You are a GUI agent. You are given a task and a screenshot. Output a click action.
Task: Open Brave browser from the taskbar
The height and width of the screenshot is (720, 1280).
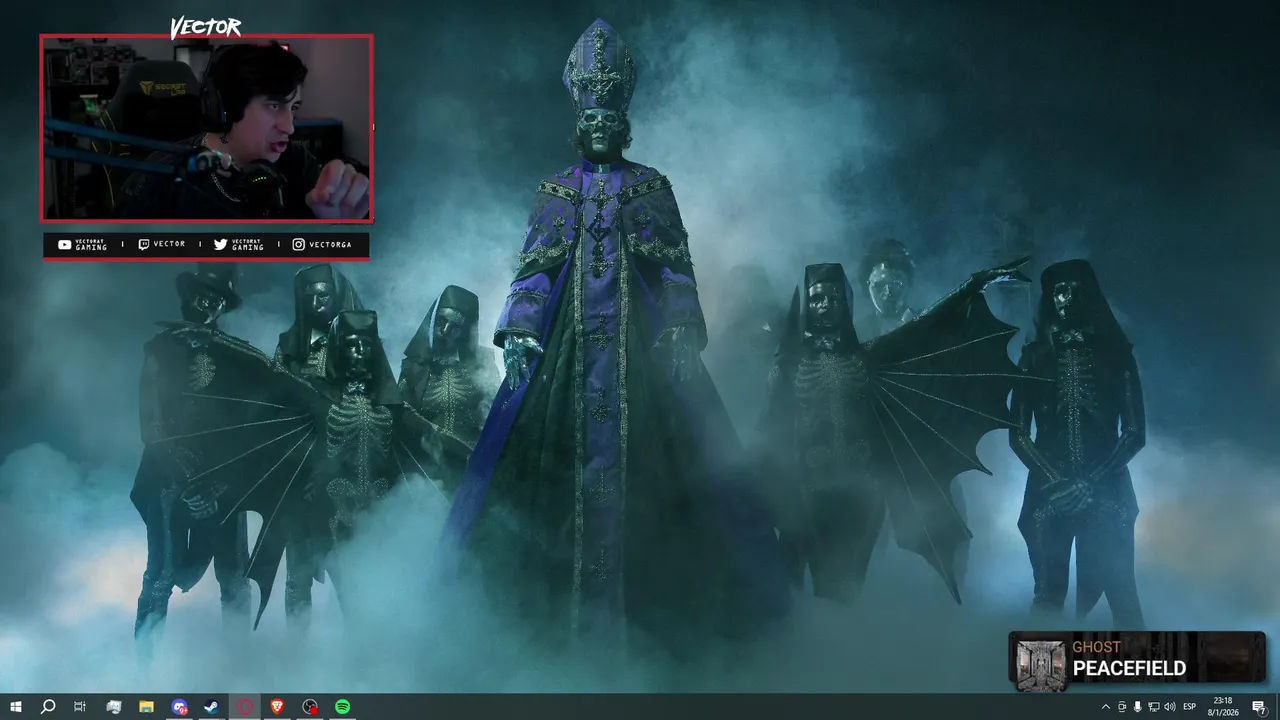277,707
